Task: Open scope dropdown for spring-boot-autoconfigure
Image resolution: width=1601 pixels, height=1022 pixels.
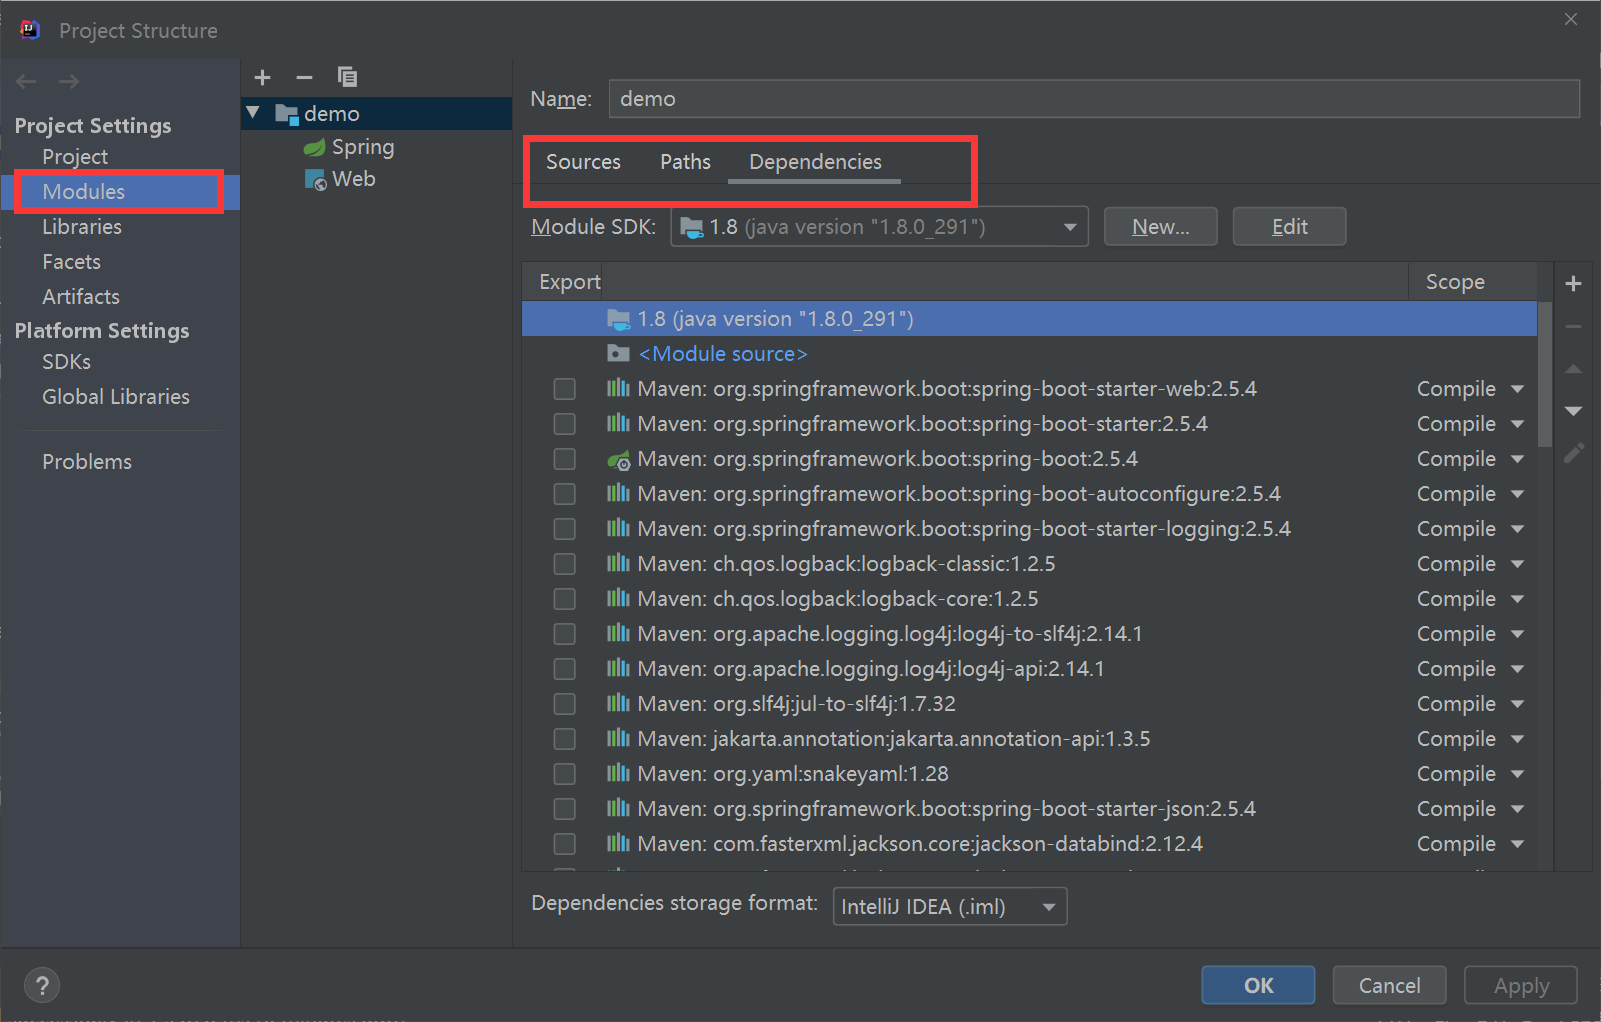Action: tap(1517, 494)
